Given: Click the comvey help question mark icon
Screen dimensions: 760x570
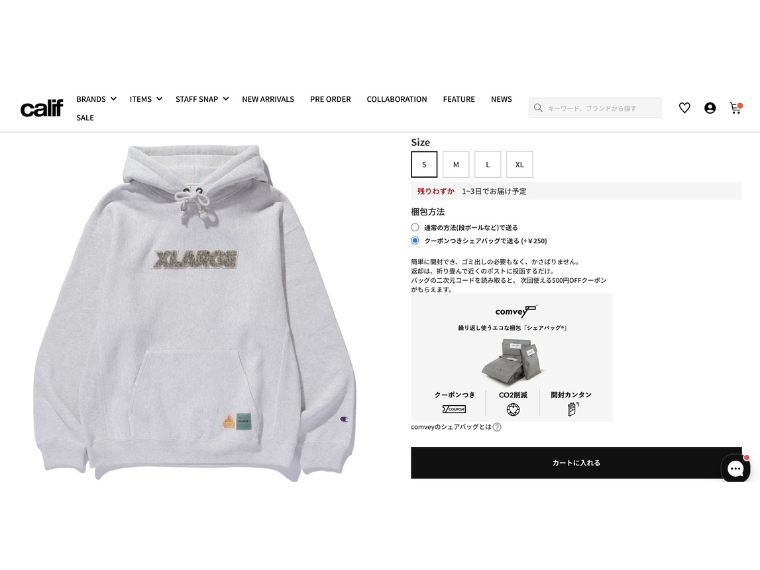Looking at the screenshot, I should point(497,427).
